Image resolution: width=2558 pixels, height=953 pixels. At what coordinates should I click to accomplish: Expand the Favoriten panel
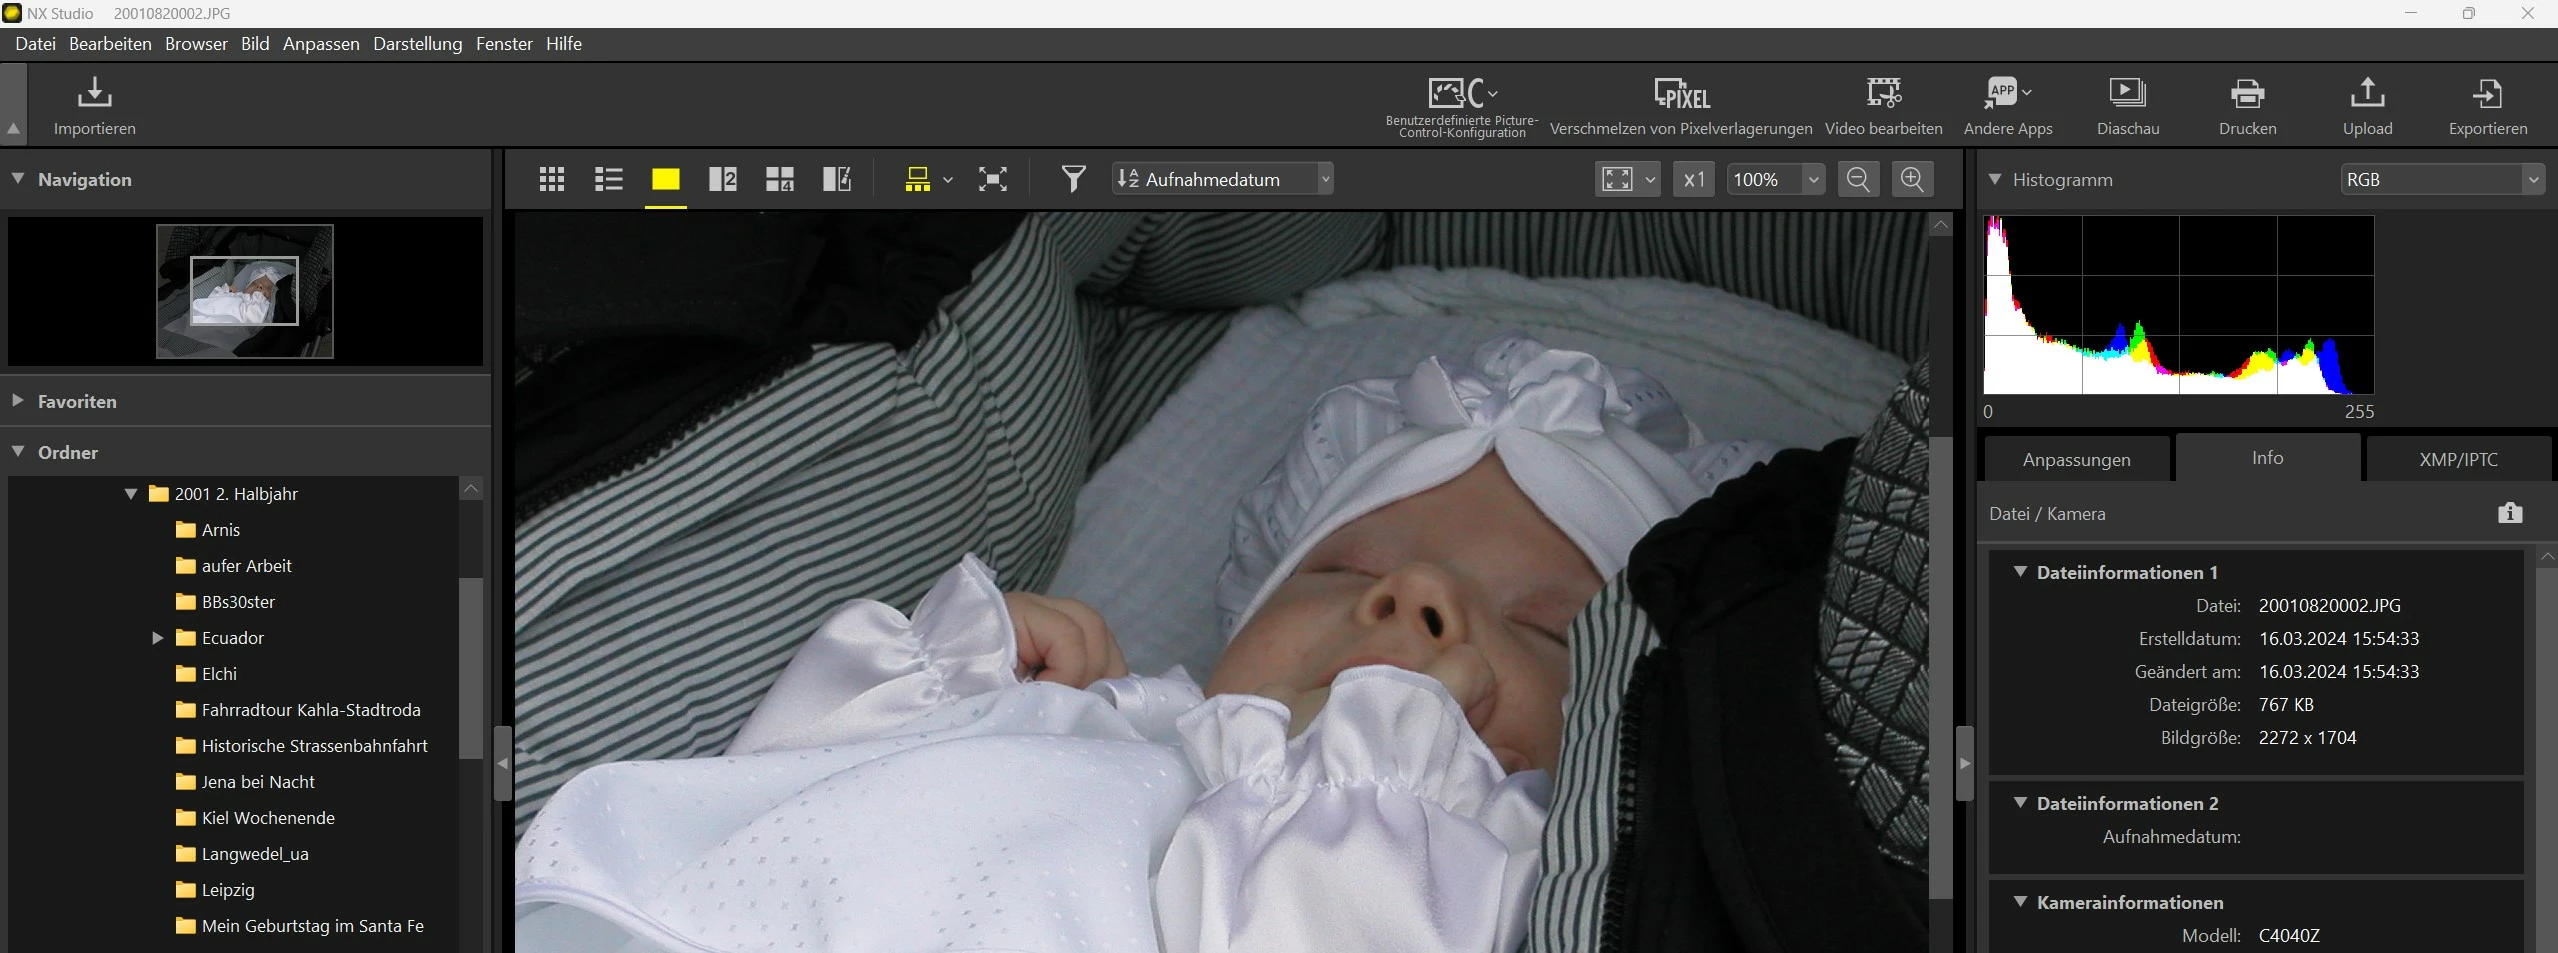pos(17,400)
